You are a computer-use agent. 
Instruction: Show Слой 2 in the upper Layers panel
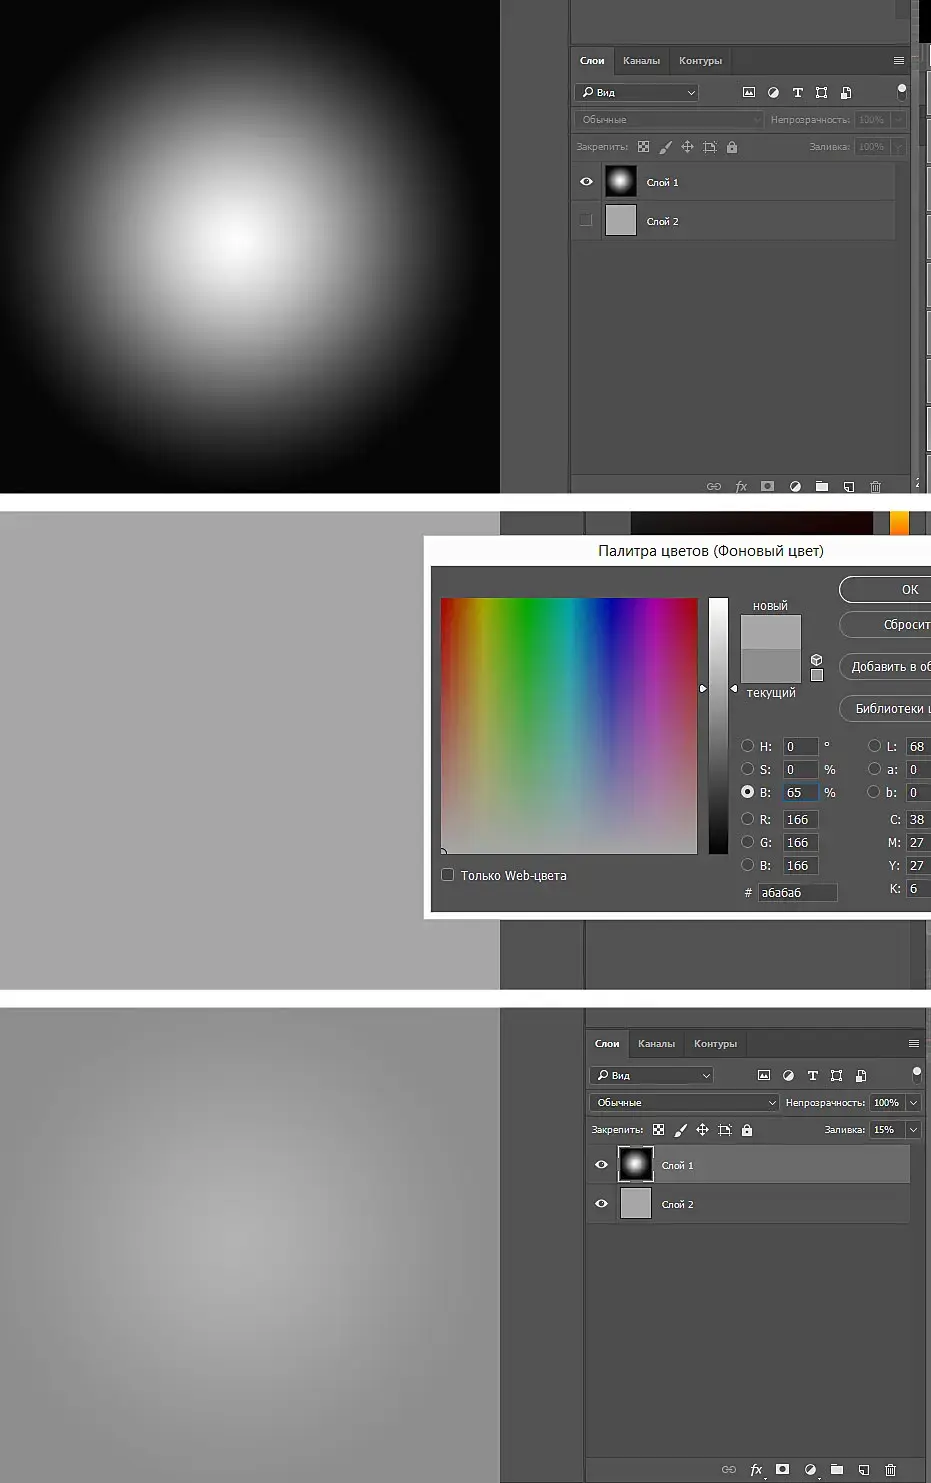coord(586,221)
